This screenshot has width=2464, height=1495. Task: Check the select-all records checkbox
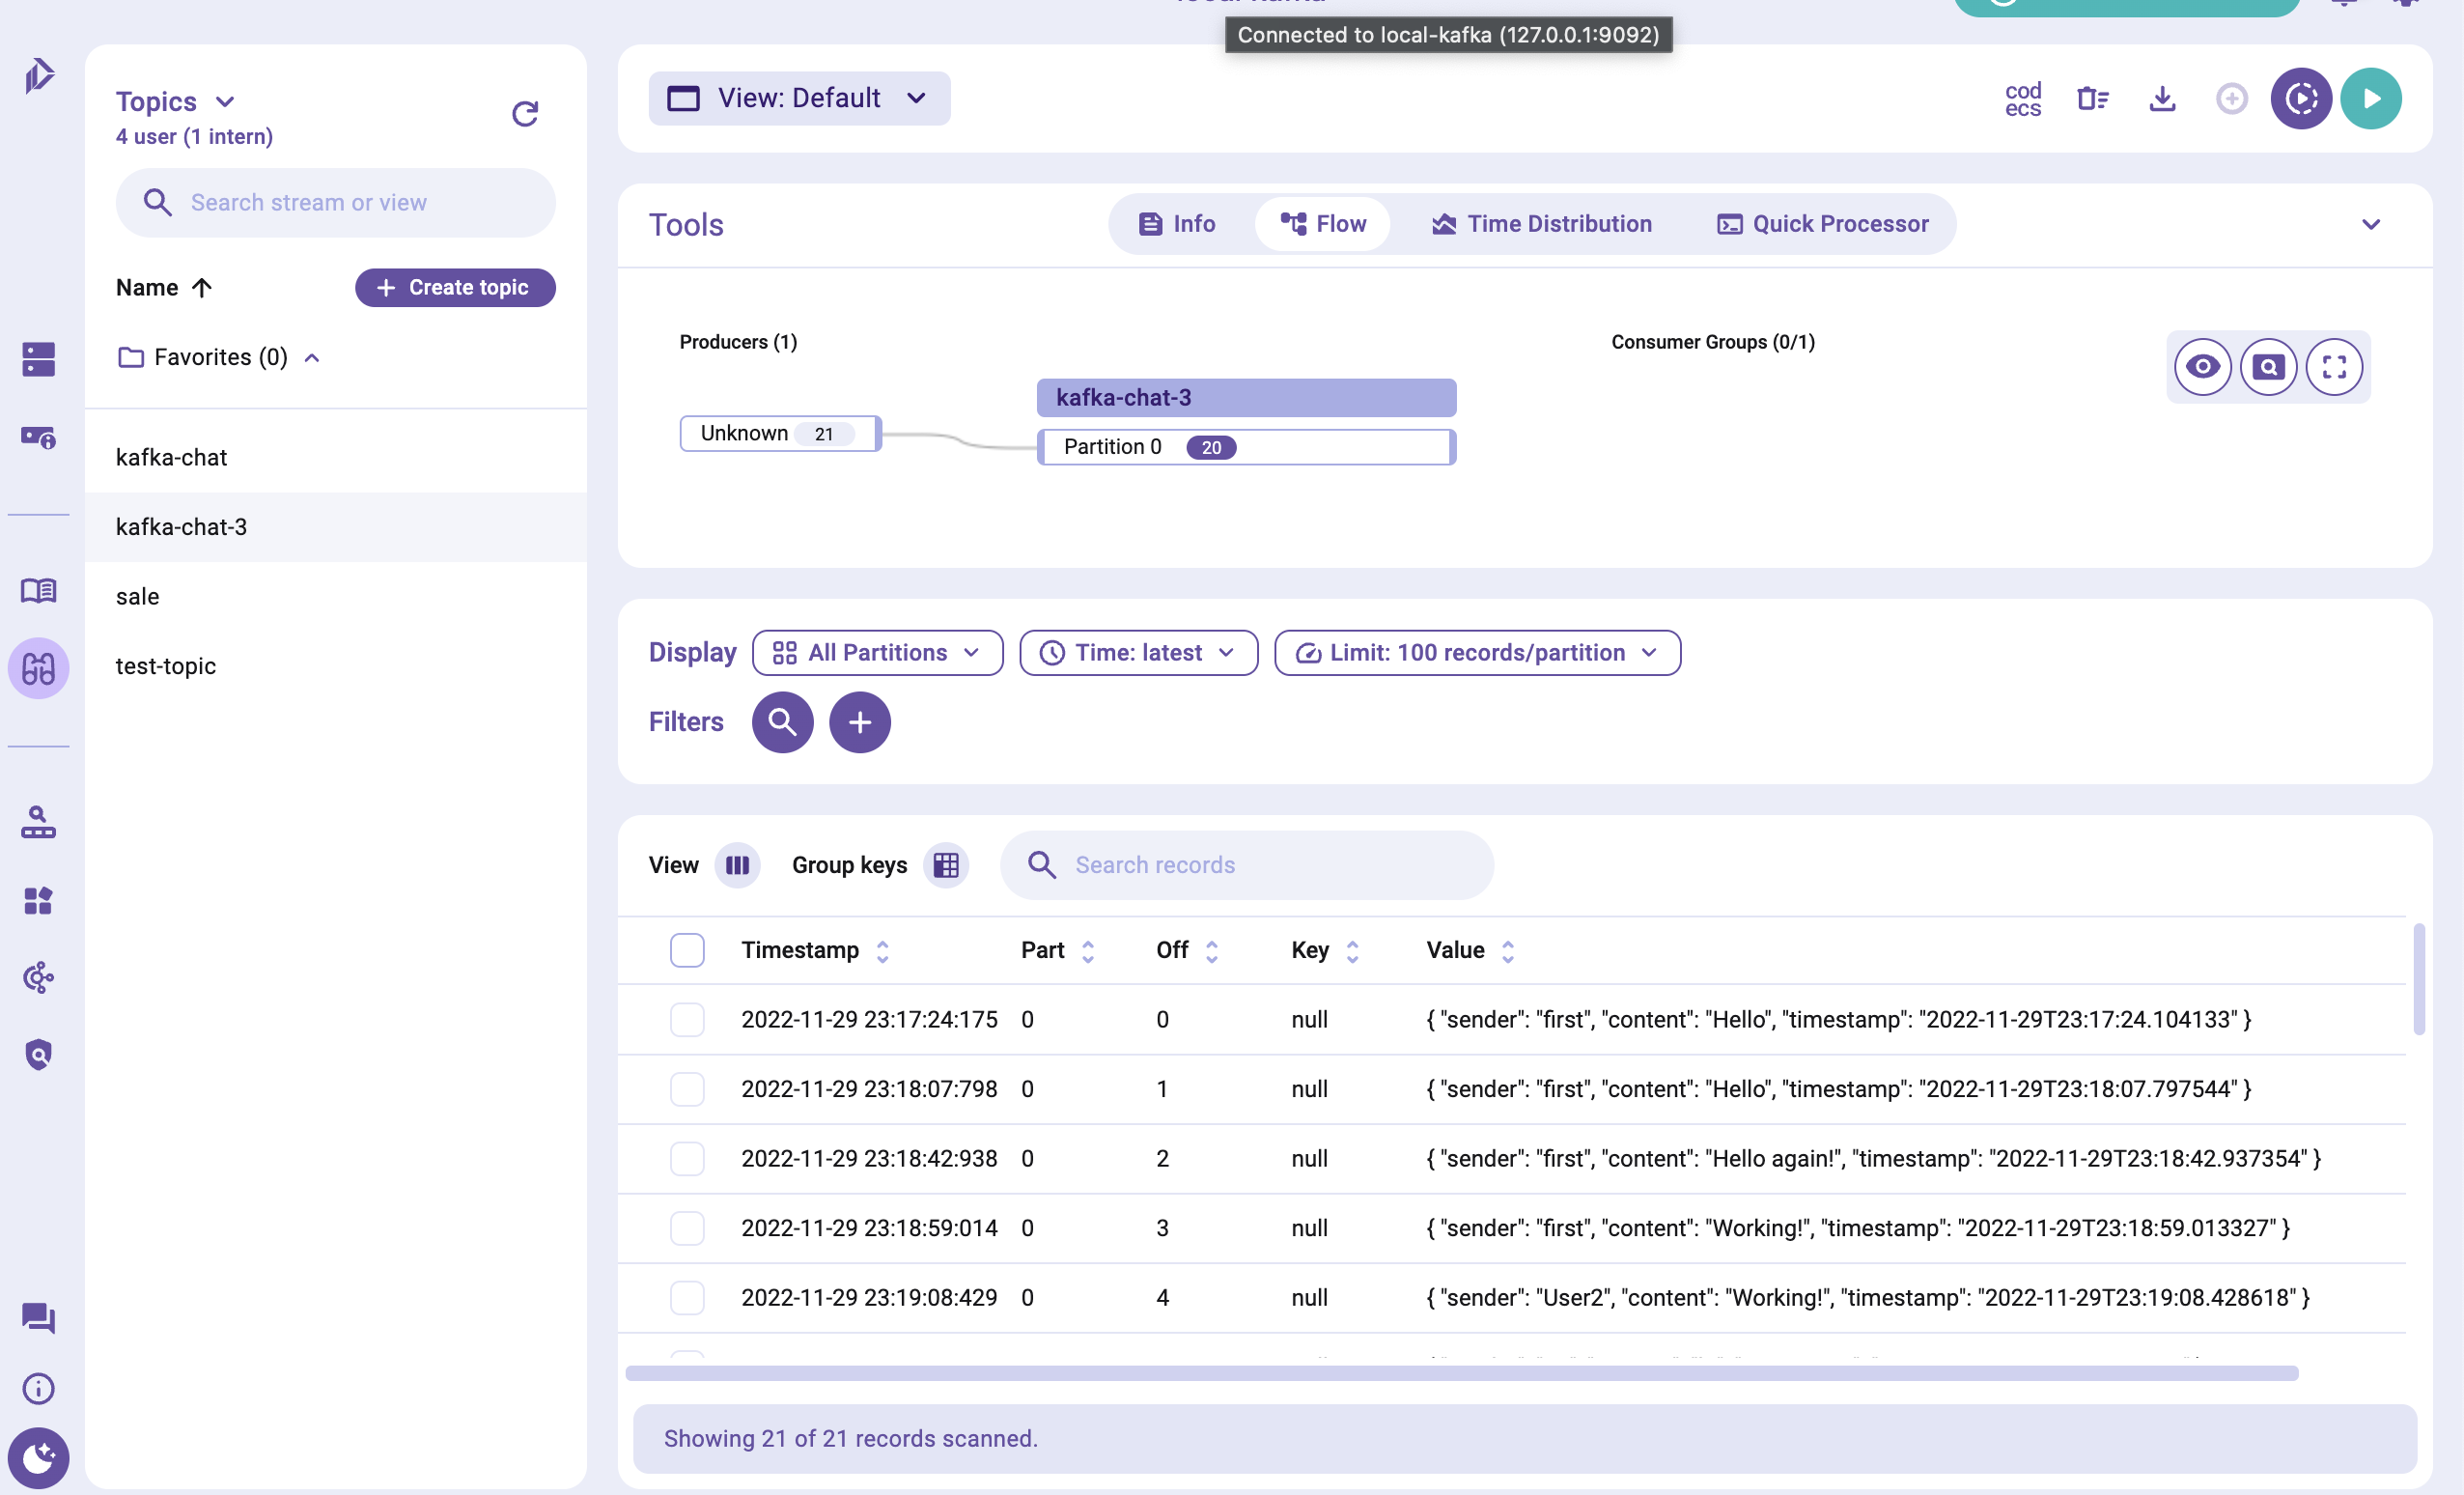pyautogui.click(x=687, y=950)
